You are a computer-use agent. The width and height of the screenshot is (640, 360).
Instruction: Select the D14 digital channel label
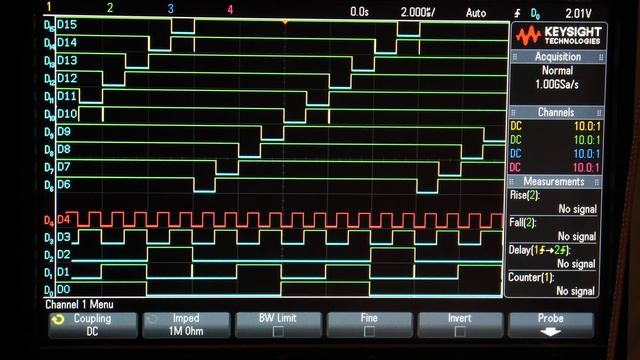[x=67, y=43]
